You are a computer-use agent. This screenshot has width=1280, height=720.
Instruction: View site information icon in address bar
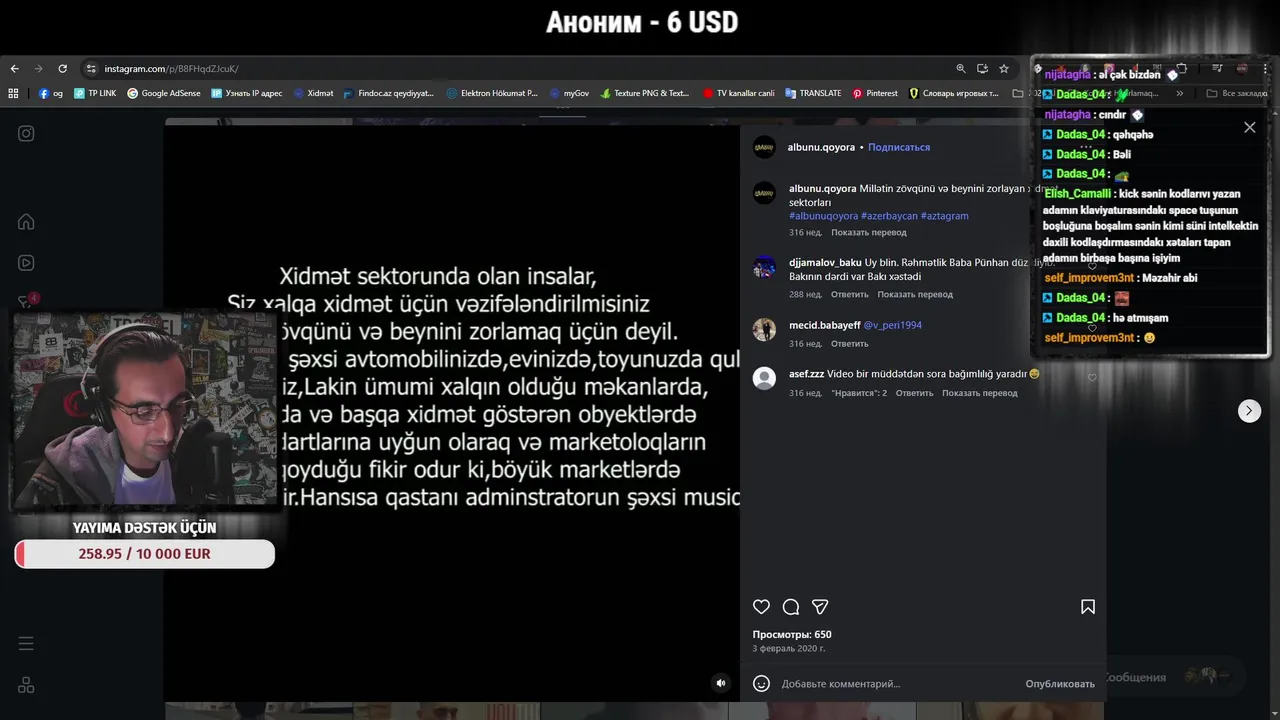[x=91, y=69]
